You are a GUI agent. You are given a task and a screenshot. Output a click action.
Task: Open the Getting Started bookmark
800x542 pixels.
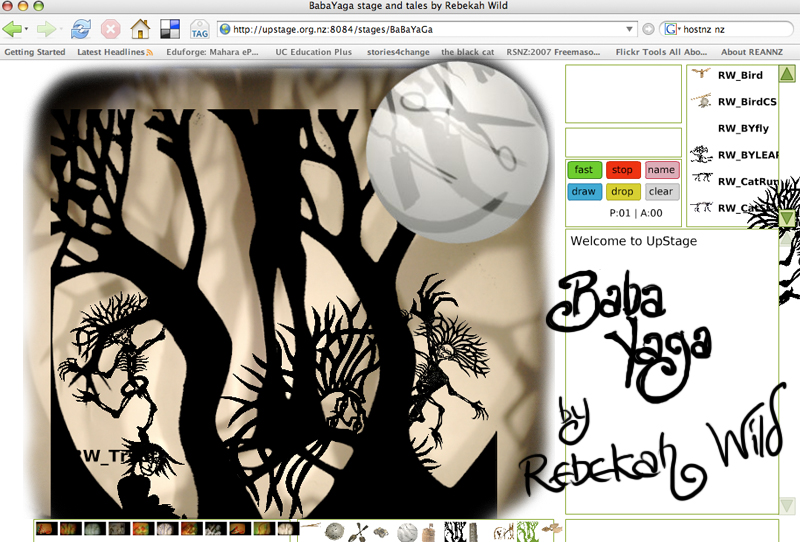pyautogui.click(x=35, y=52)
